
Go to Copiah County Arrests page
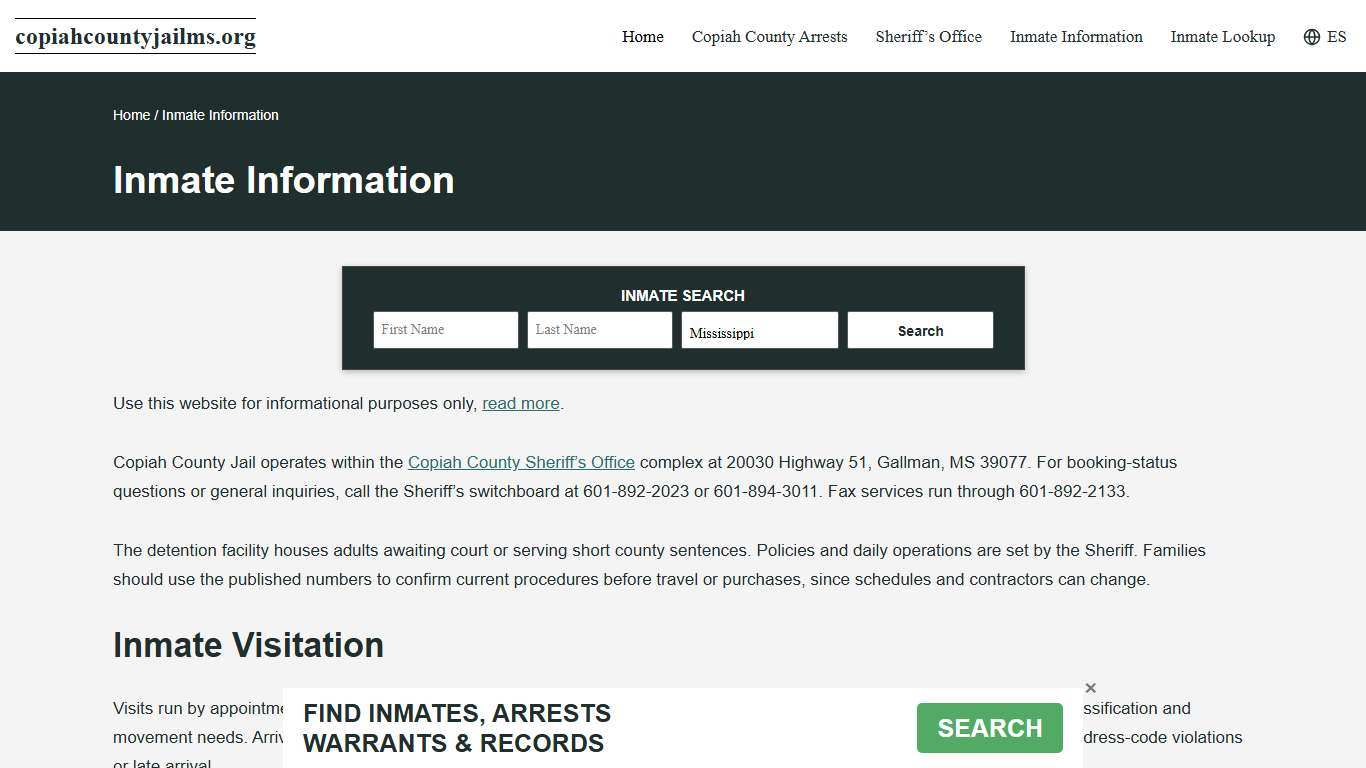click(x=769, y=37)
